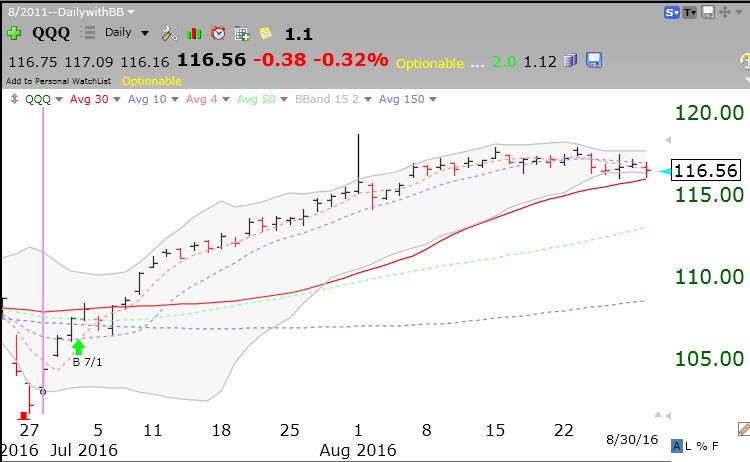
Task: Select the % percent scale toggle
Action: pos(701,446)
